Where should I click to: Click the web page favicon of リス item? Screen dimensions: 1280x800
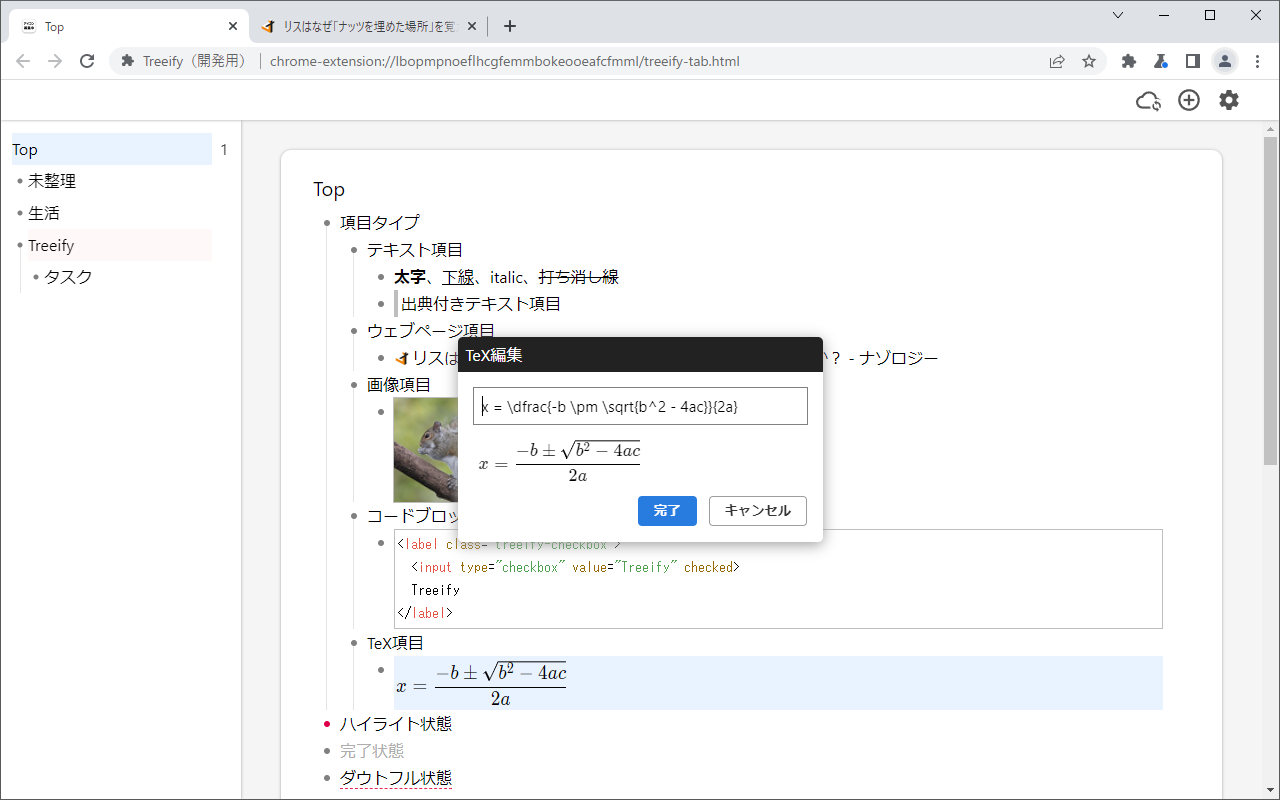(402, 358)
